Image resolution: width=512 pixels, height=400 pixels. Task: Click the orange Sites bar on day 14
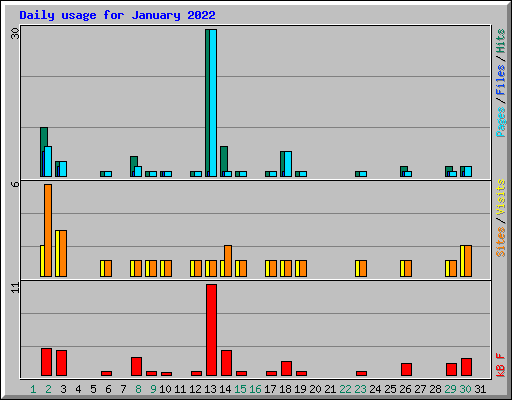[x=228, y=261]
